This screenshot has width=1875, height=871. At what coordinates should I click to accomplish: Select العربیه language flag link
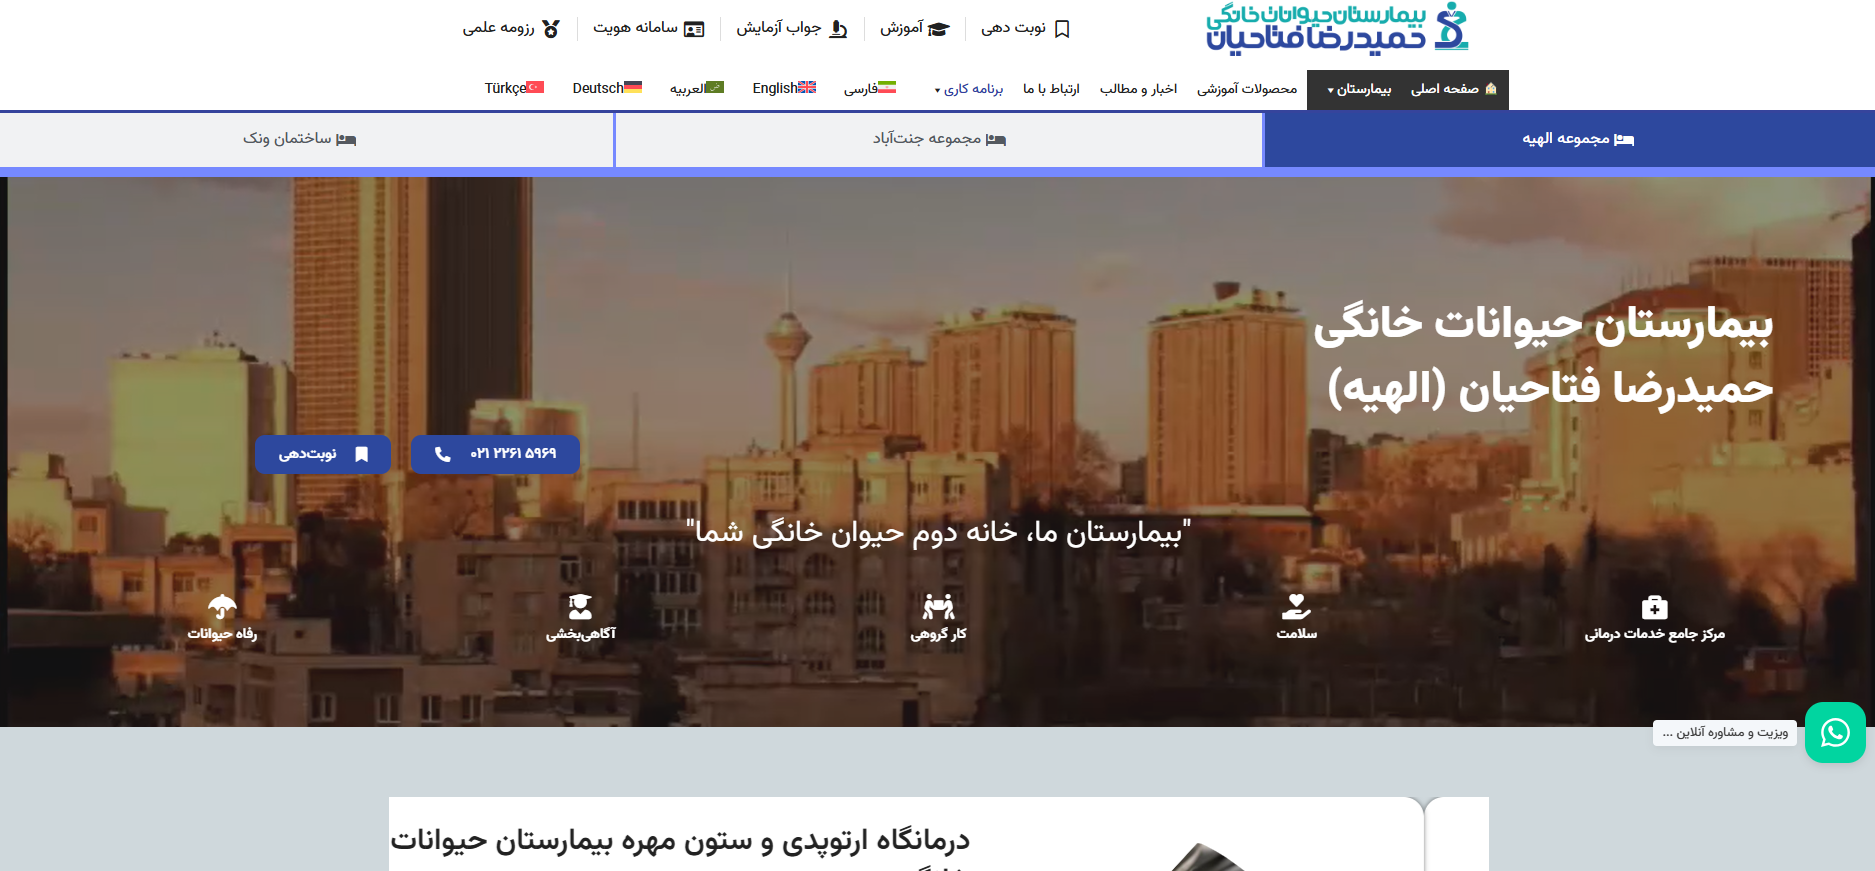pyautogui.click(x=697, y=88)
